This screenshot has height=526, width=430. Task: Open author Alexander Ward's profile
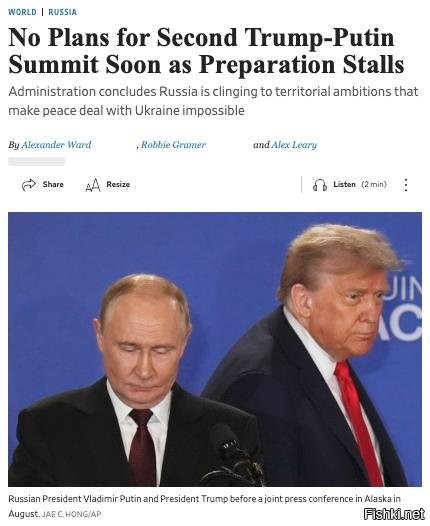coord(56,145)
